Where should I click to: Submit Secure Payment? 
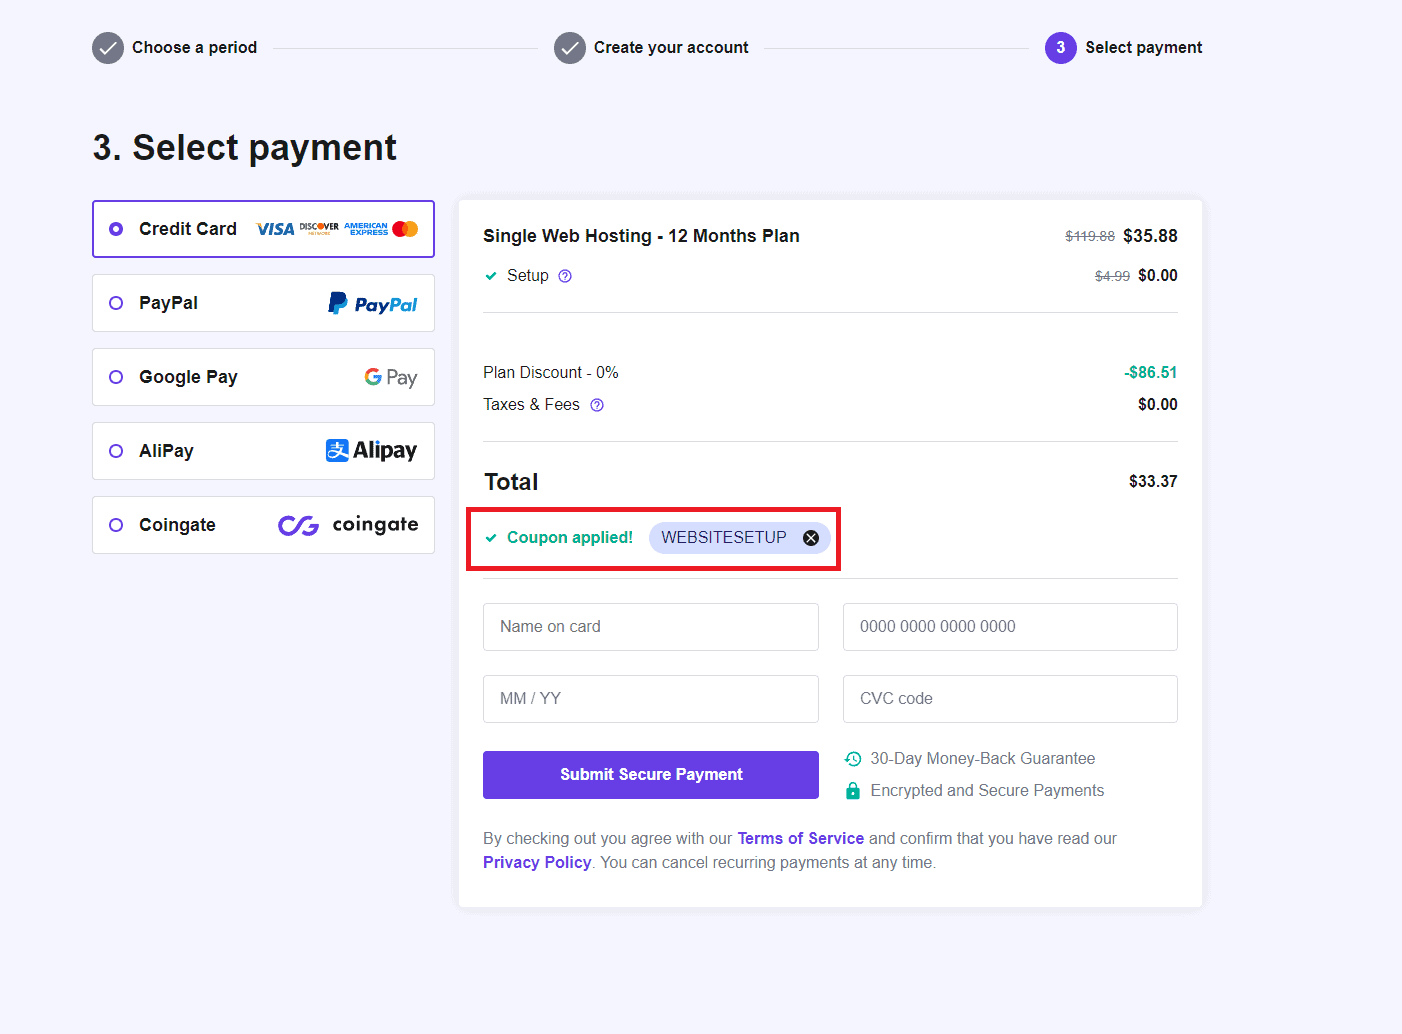[x=651, y=775]
